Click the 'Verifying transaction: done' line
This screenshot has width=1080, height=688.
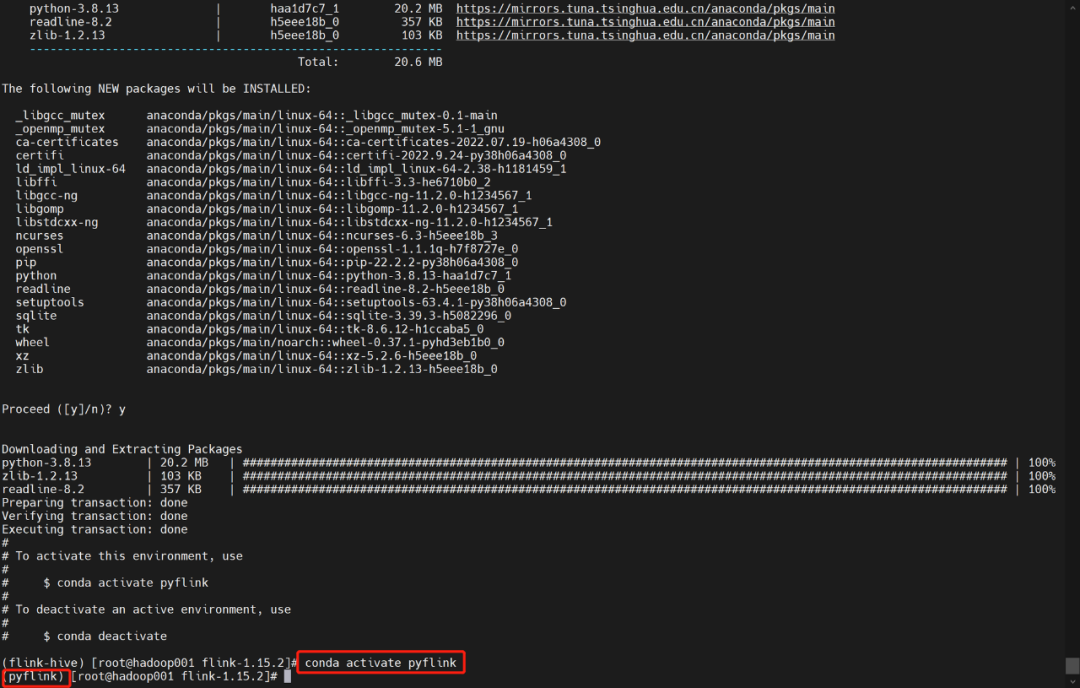coord(94,516)
